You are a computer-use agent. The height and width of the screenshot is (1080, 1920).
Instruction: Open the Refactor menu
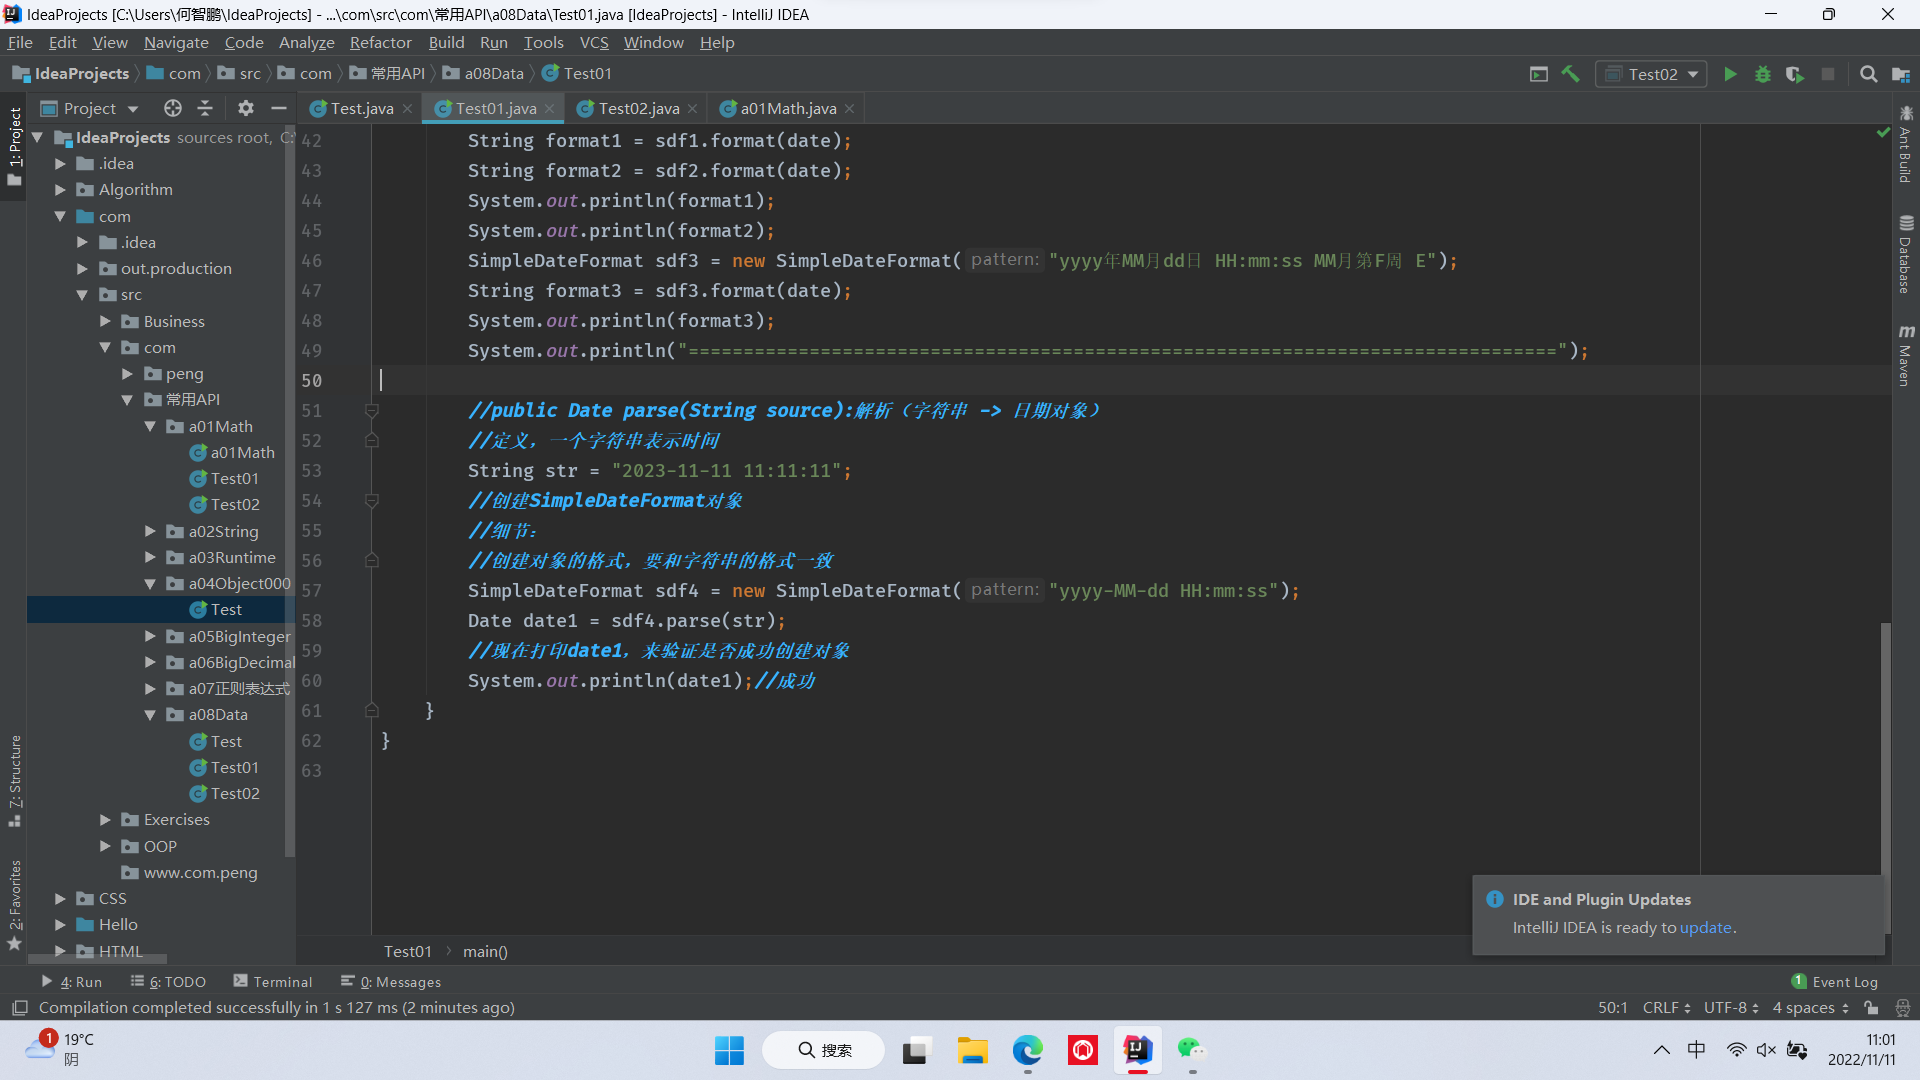coord(380,42)
